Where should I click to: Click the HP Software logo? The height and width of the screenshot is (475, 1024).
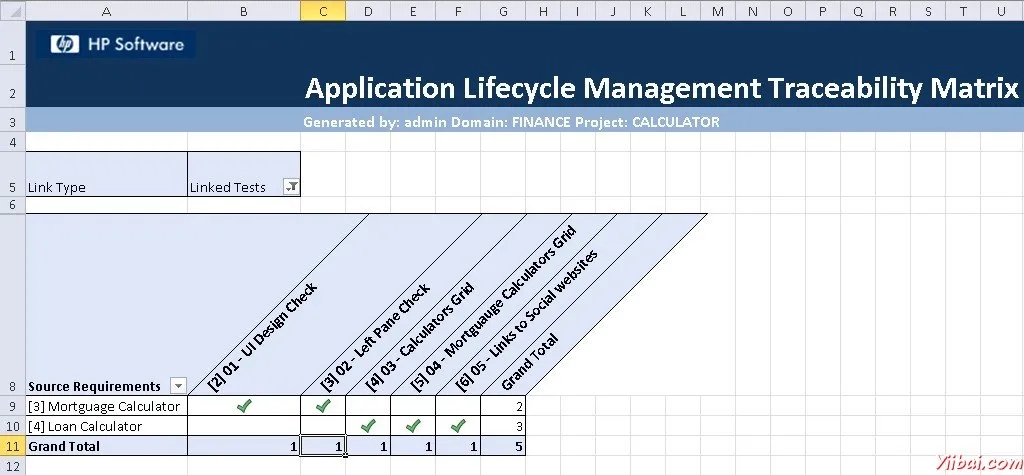[x=116, y=44]
